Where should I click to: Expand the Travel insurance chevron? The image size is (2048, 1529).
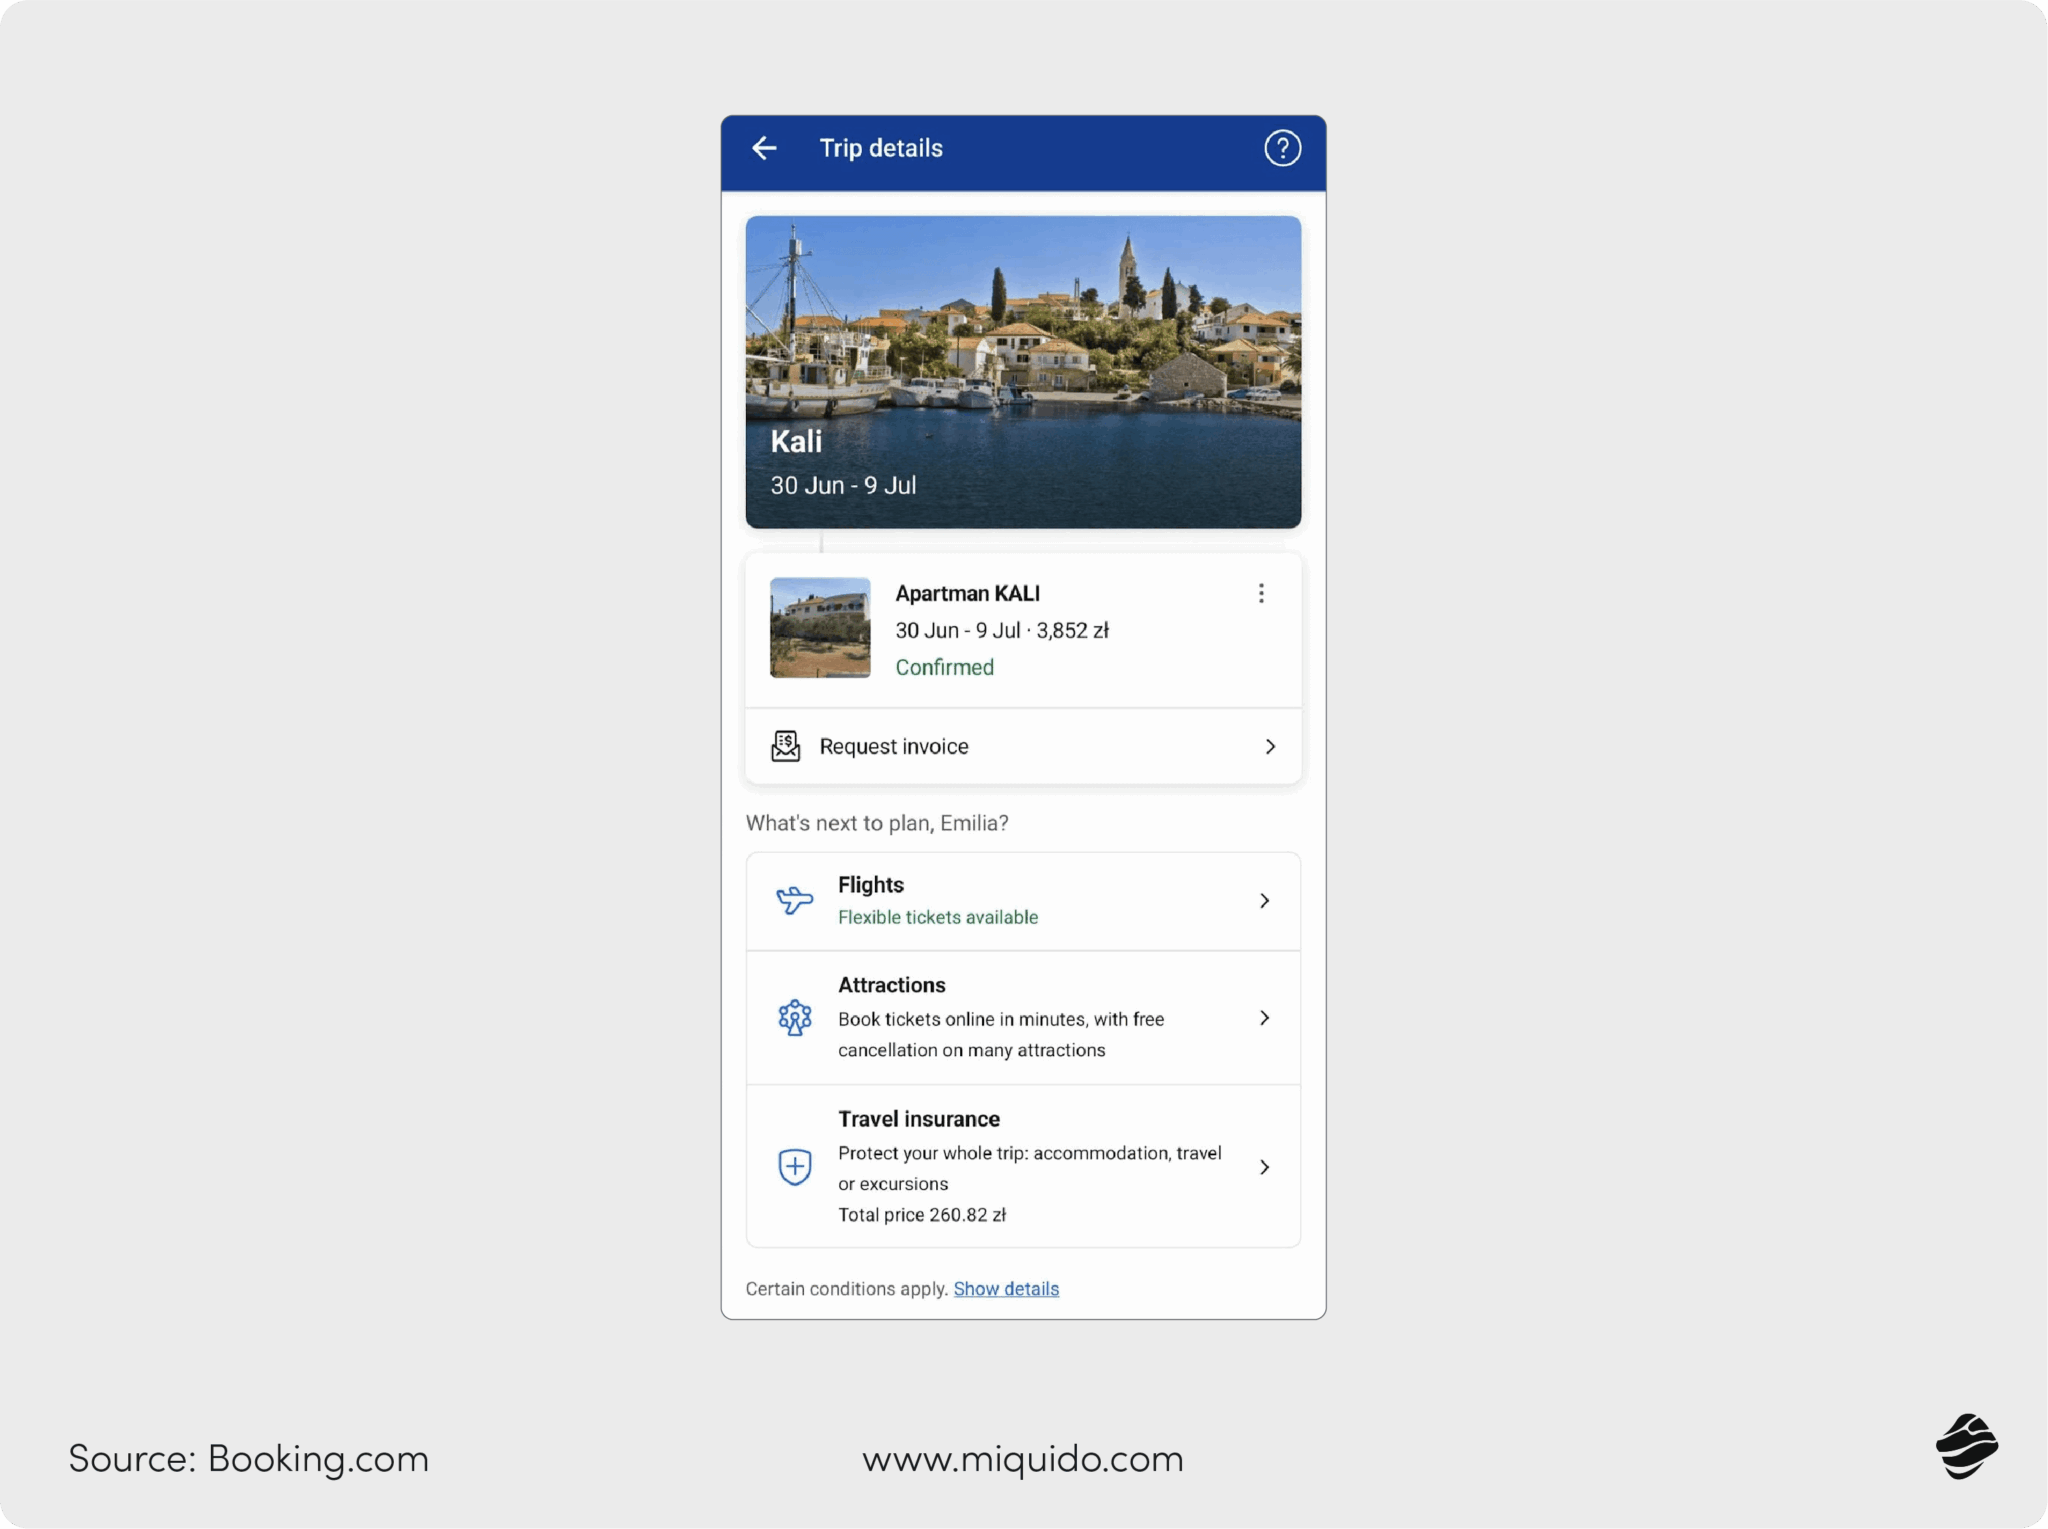pos(1264,1167)
